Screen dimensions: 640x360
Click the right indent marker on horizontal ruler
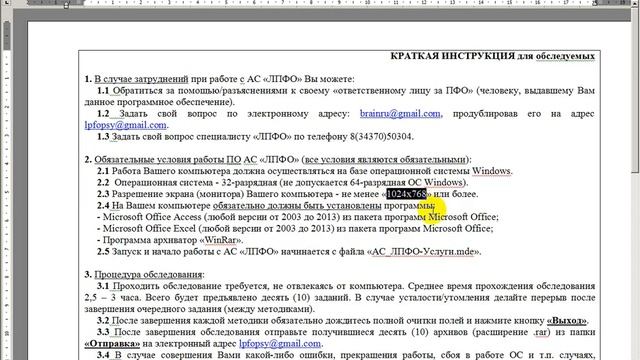[x=595, y=4]
